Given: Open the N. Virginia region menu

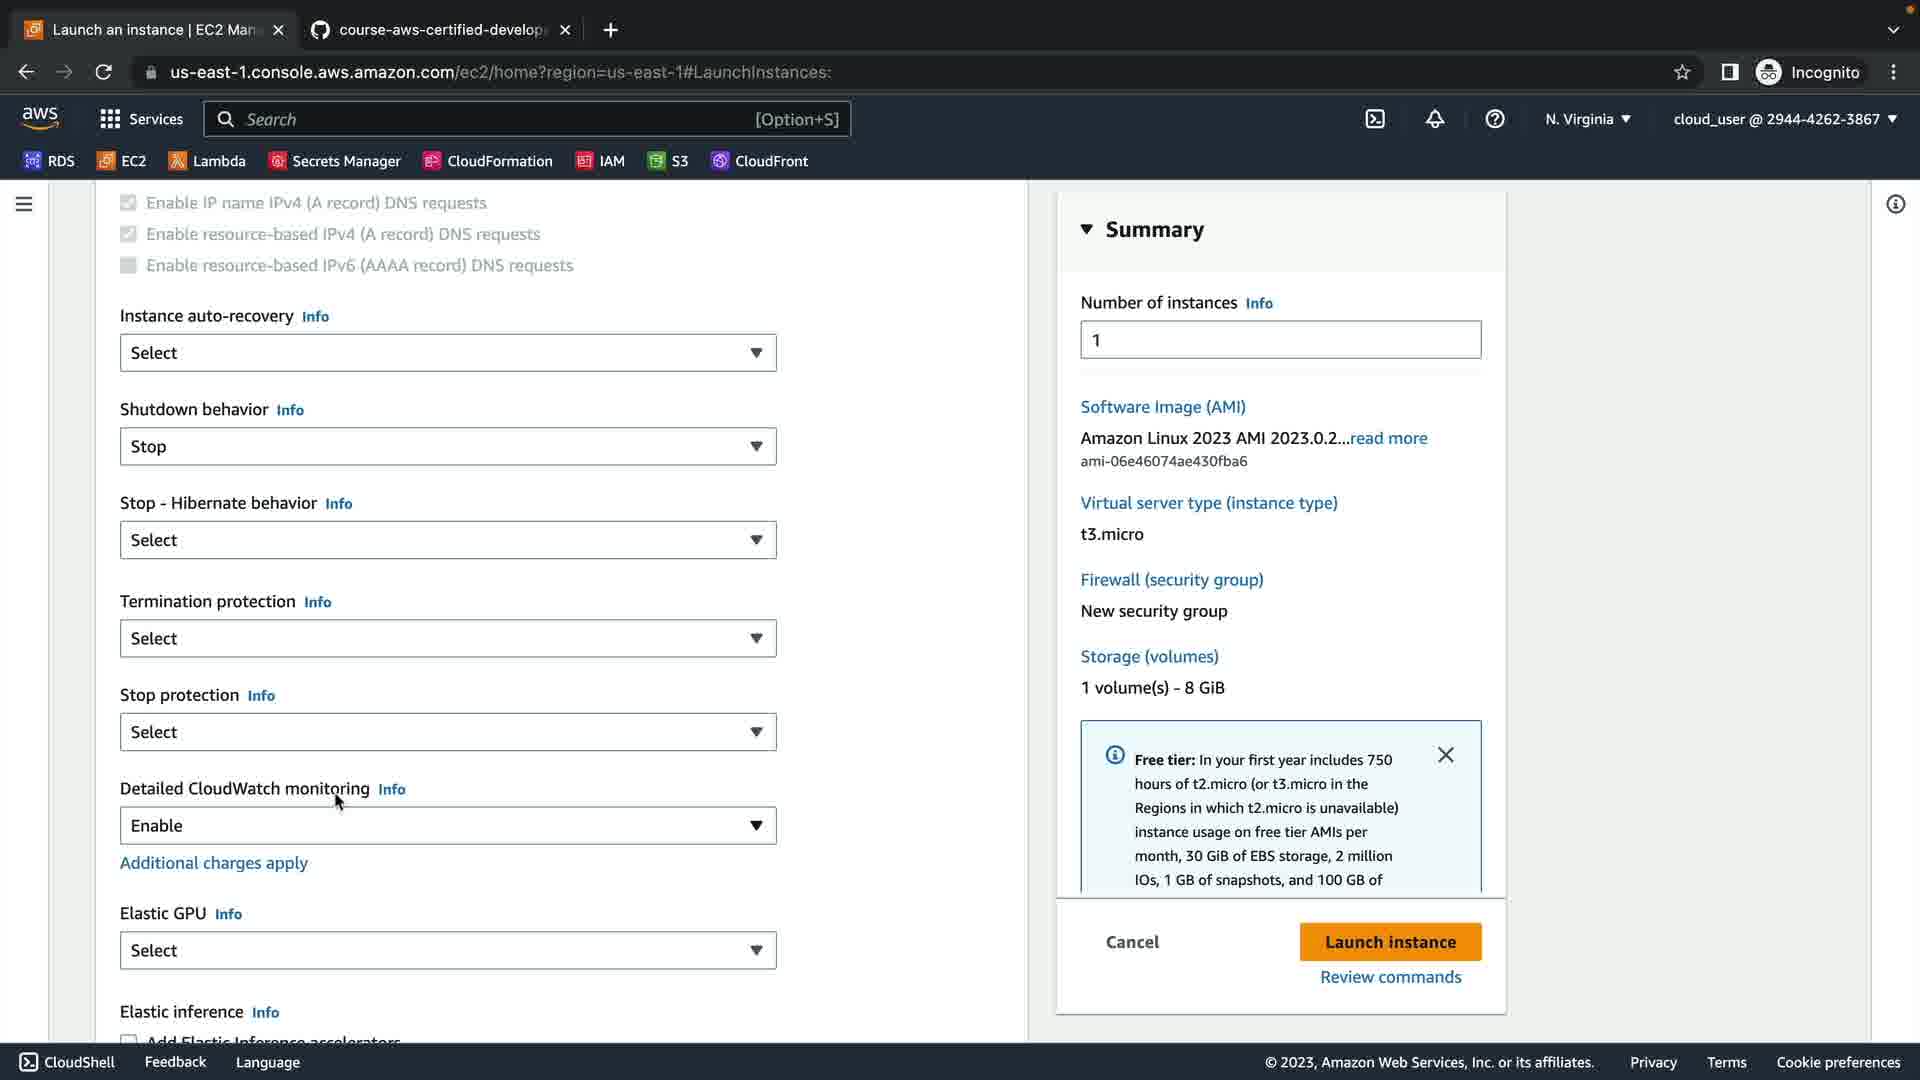Looking at the screenshot, I should 1587,119.
